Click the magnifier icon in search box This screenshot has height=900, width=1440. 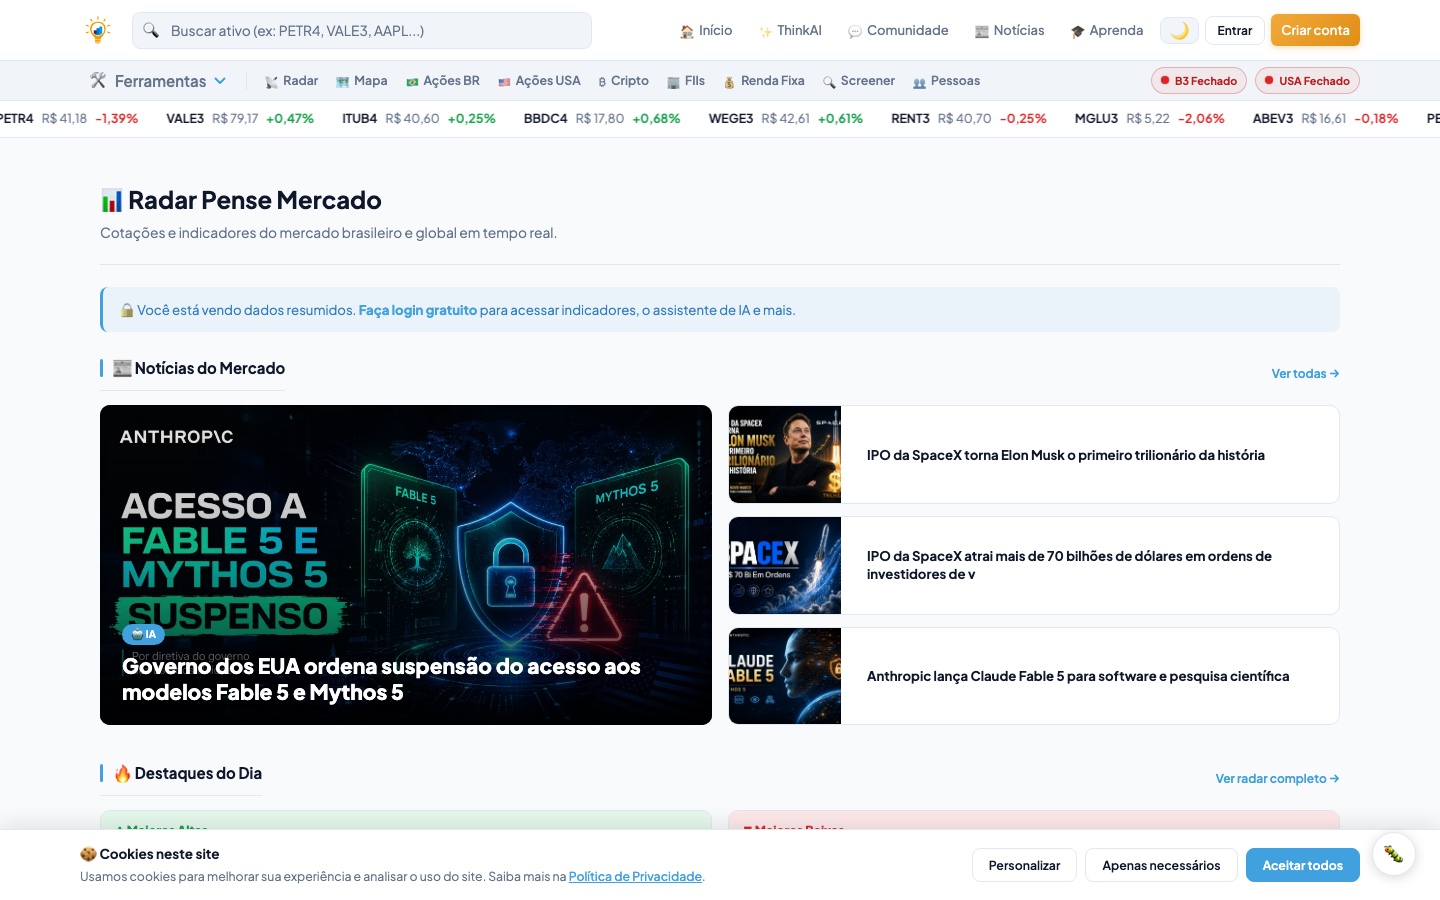pyautogui.click(x=151, y=30)
